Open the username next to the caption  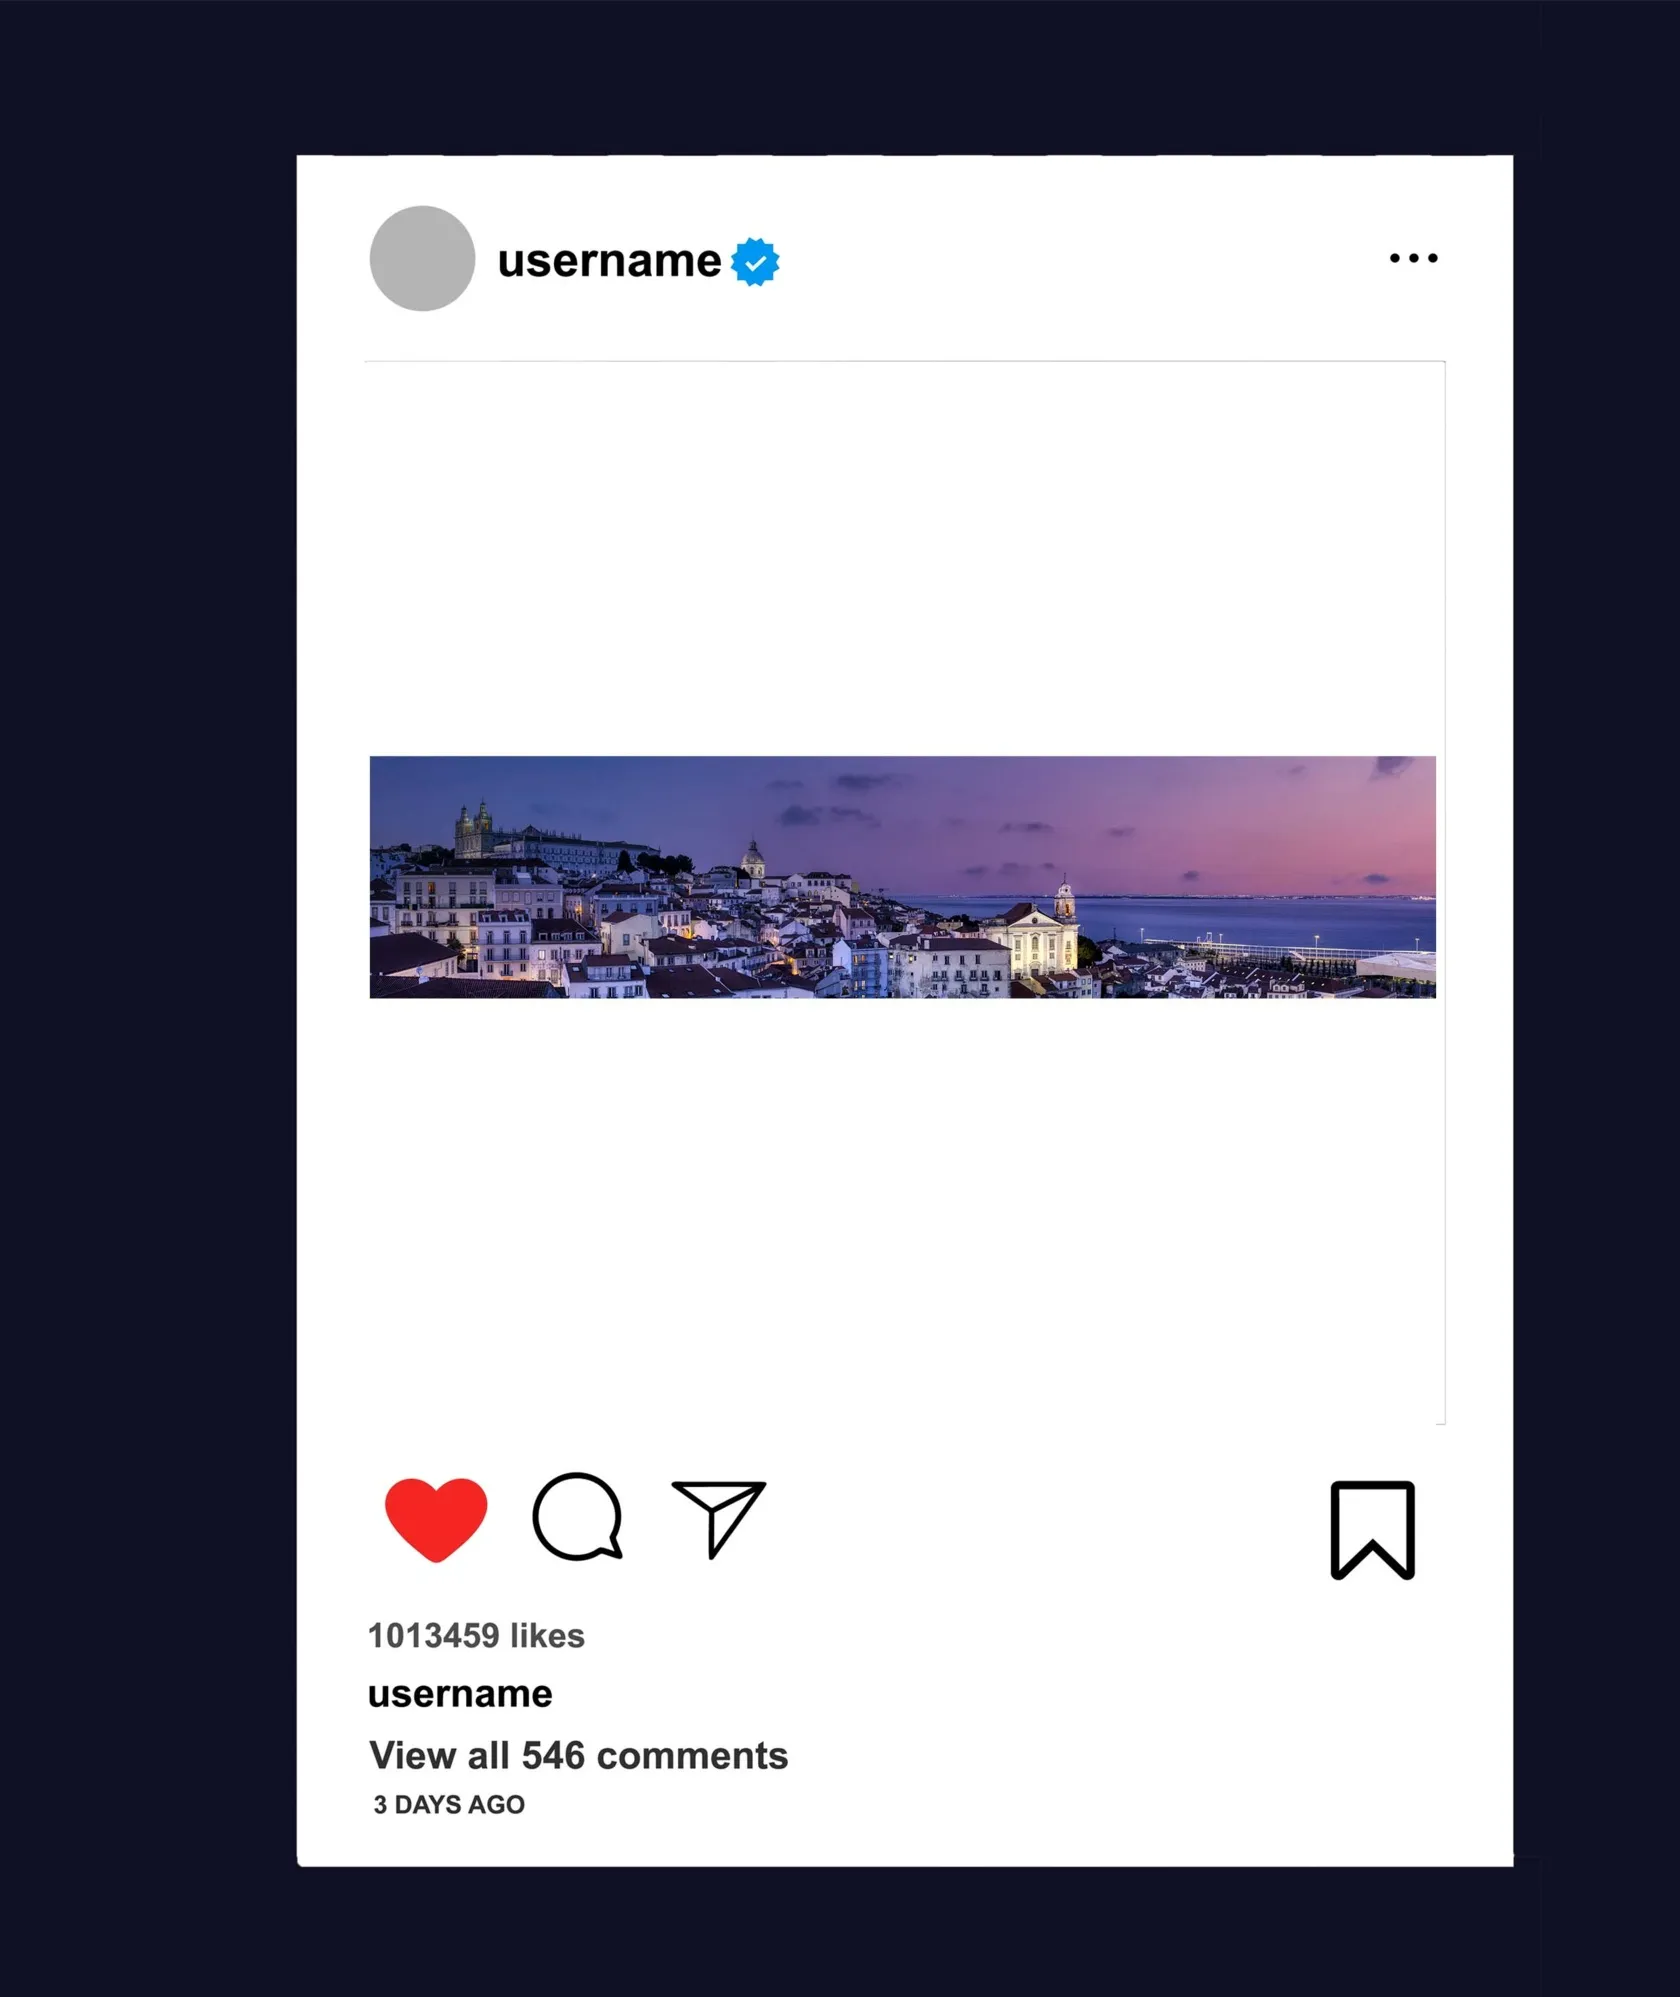(x=460, y=1694)
